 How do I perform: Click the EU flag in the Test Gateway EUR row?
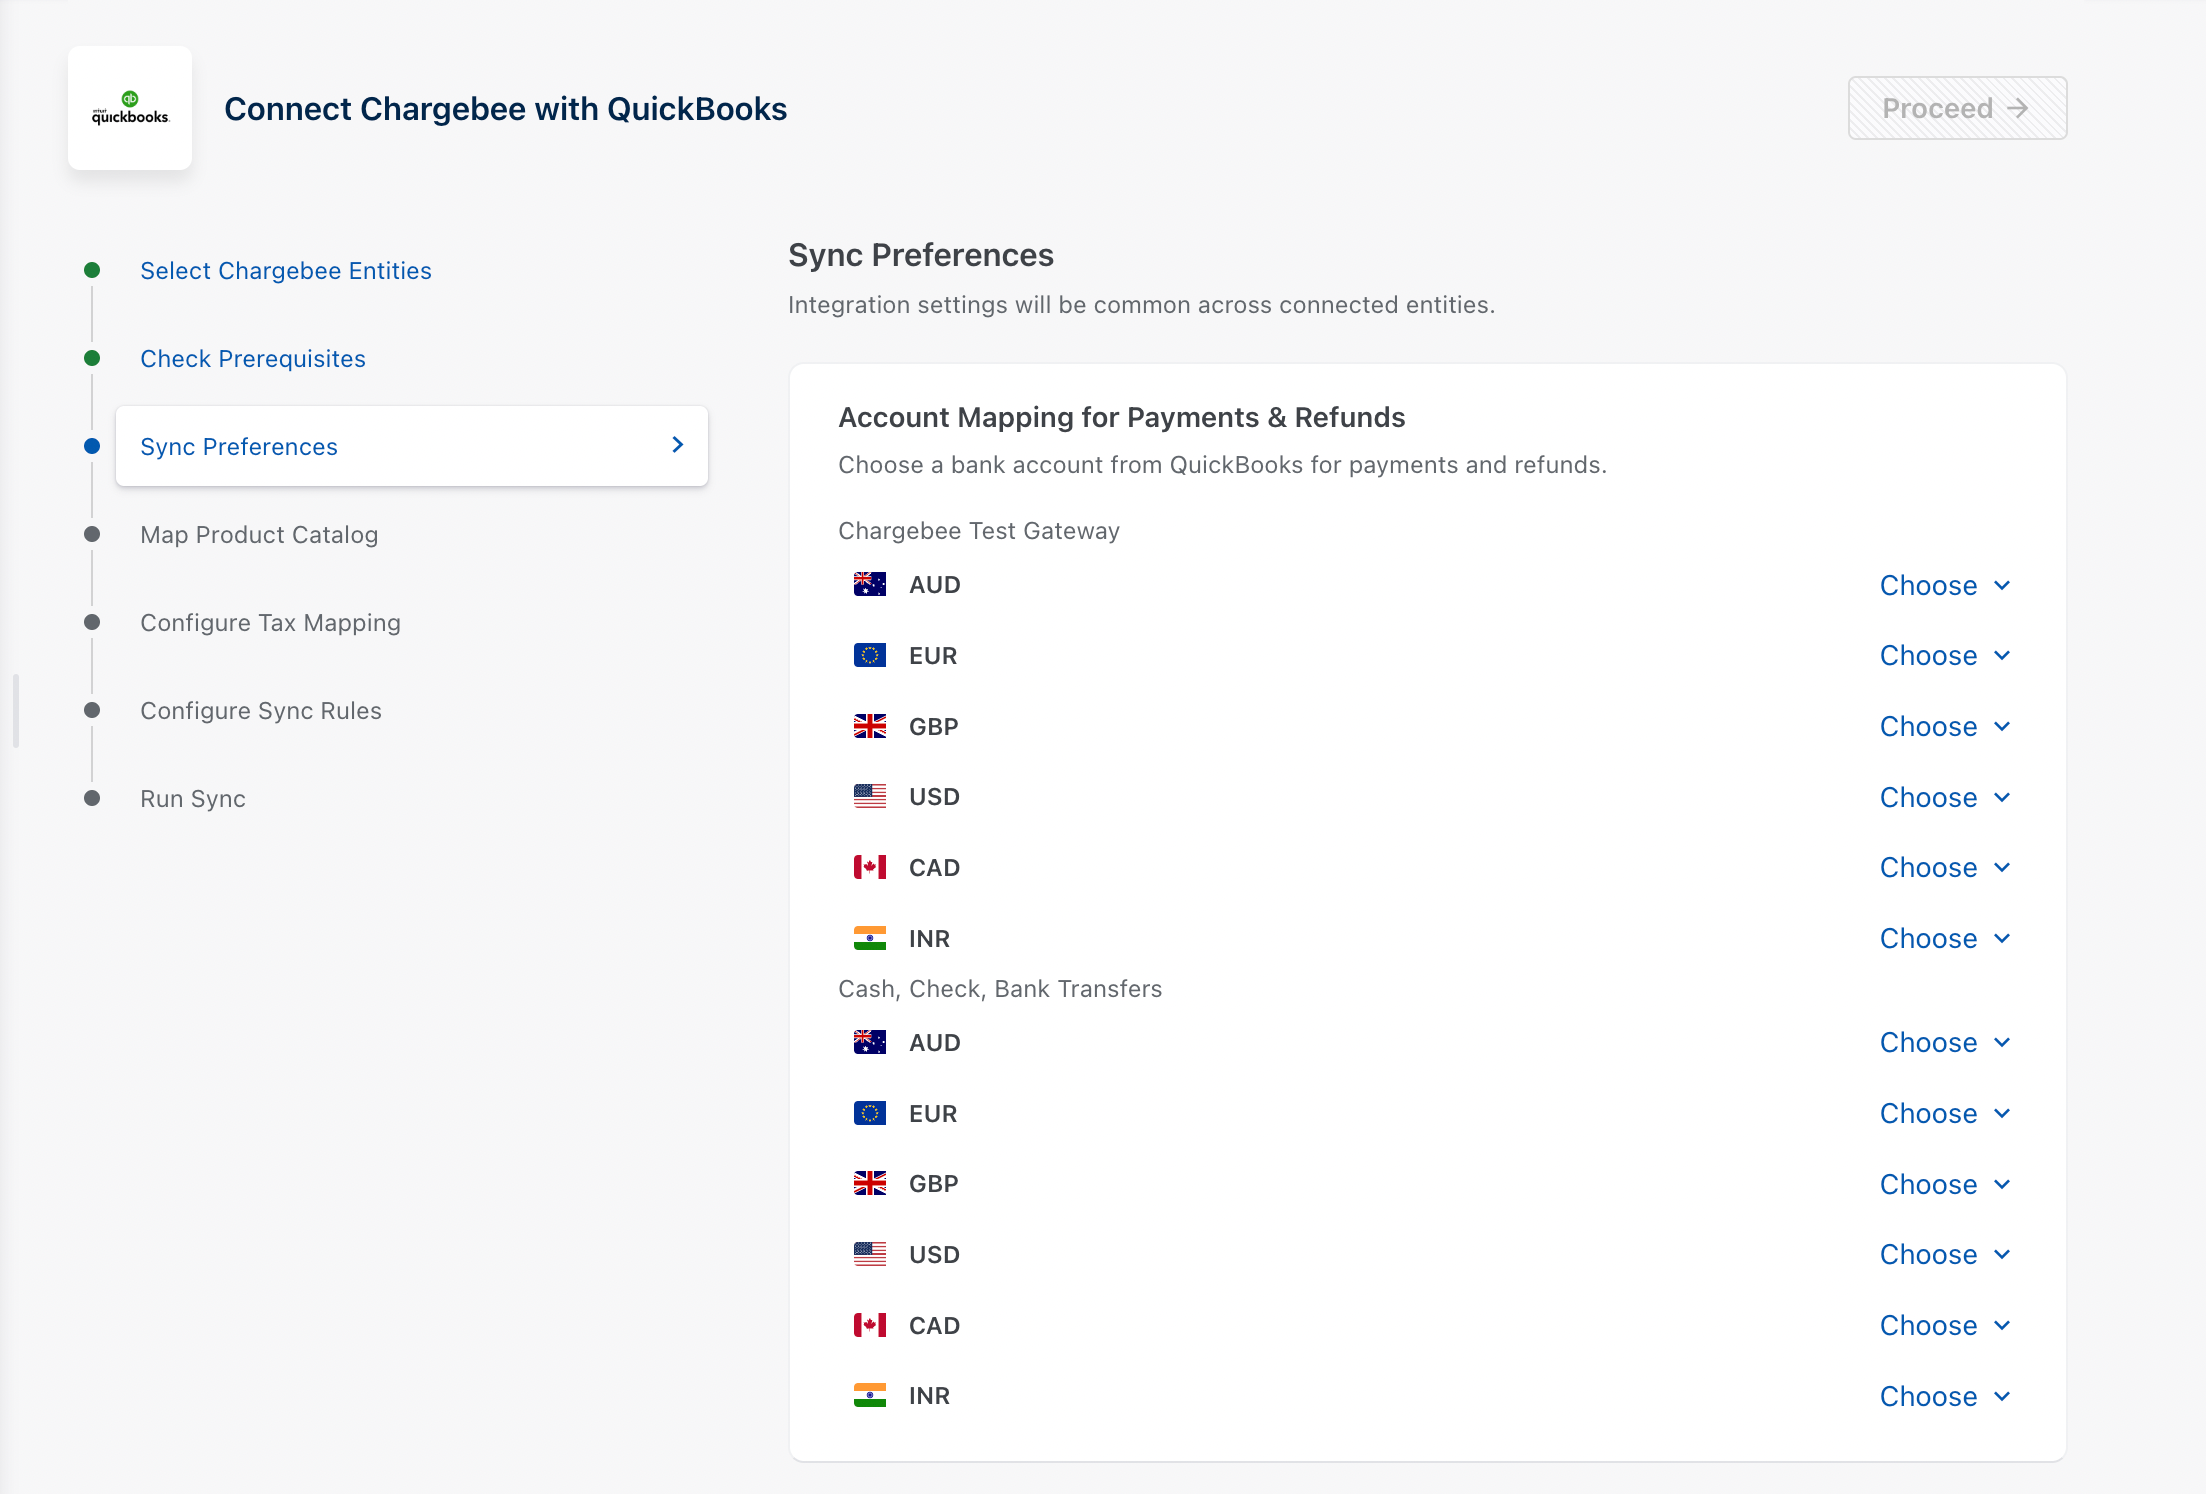point(869,656)
